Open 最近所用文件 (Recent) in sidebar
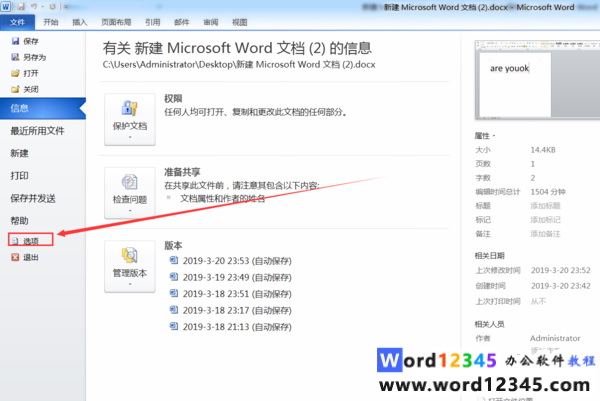This screenshot has height=401, width=600. [37, 131]
